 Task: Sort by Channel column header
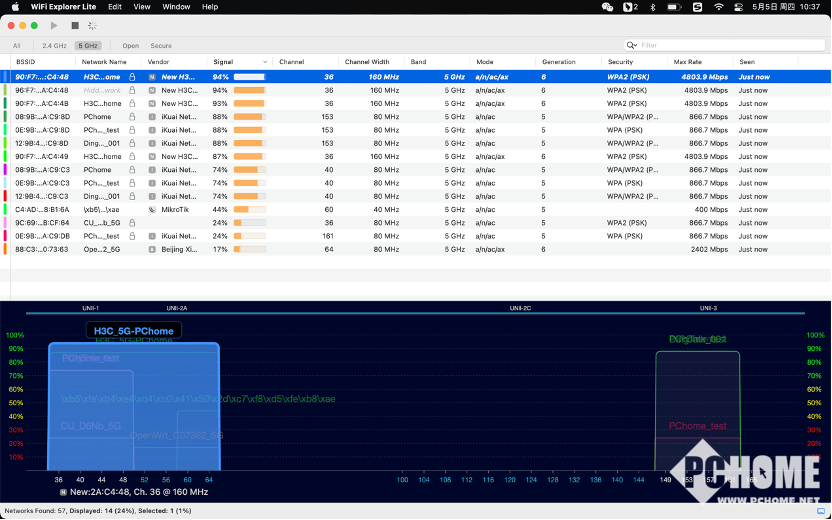pyautogui.click(x=291, y=62)
